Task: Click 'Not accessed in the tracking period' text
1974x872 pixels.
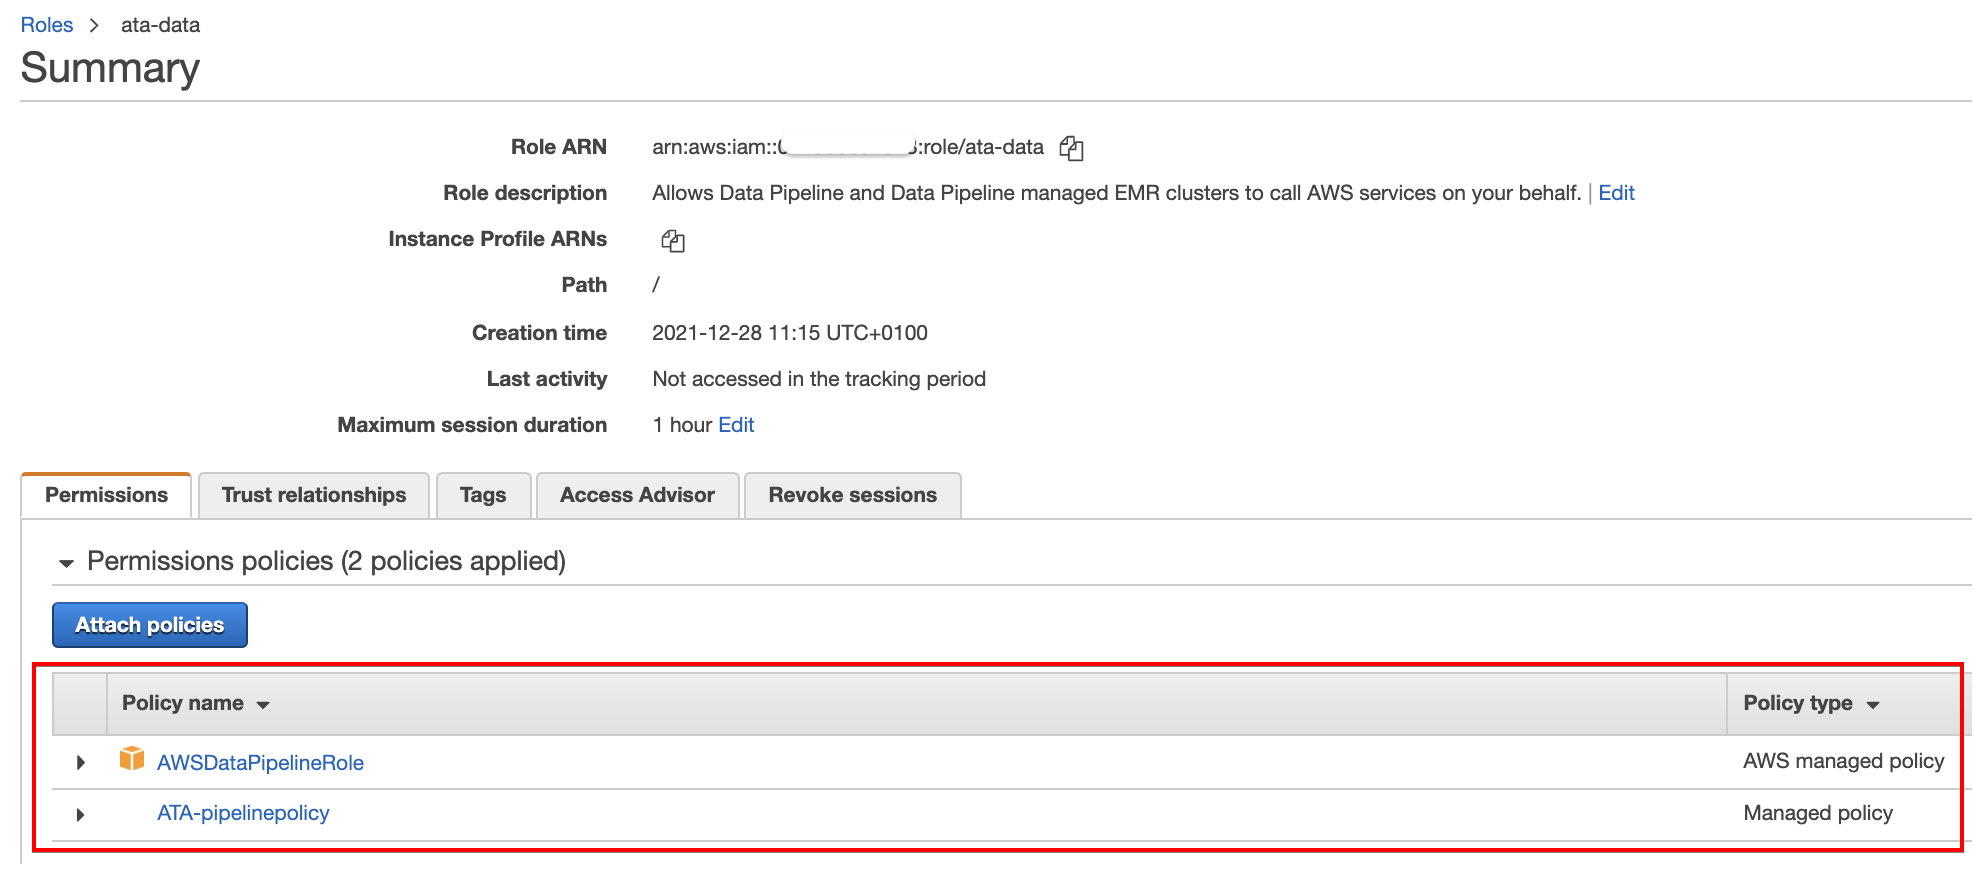Action: [x=819, y=379]
